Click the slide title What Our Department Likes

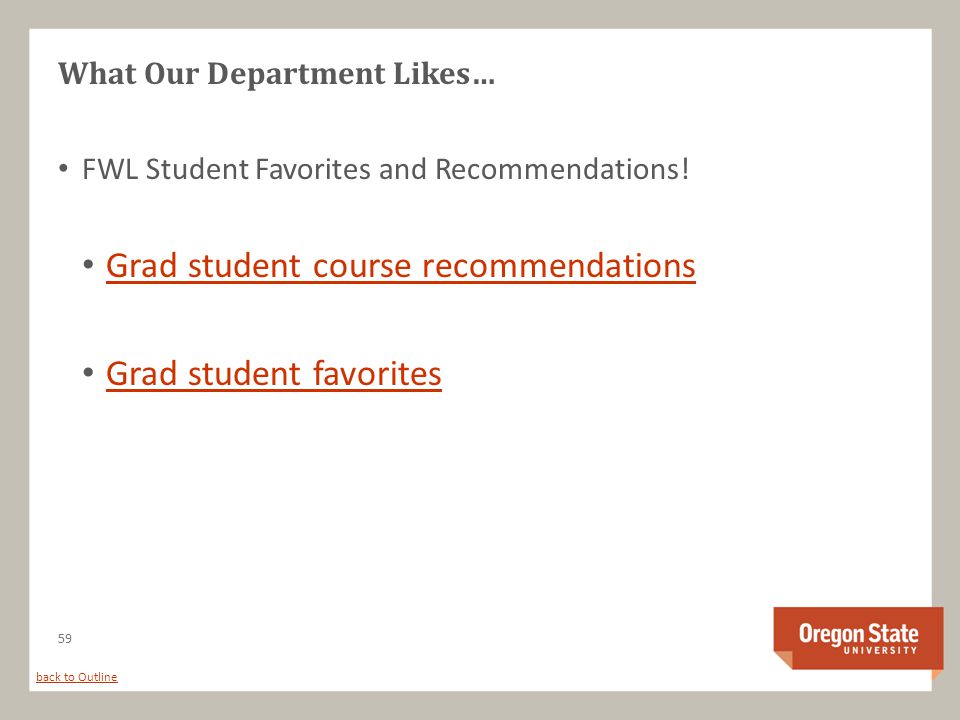click(276, 74)
